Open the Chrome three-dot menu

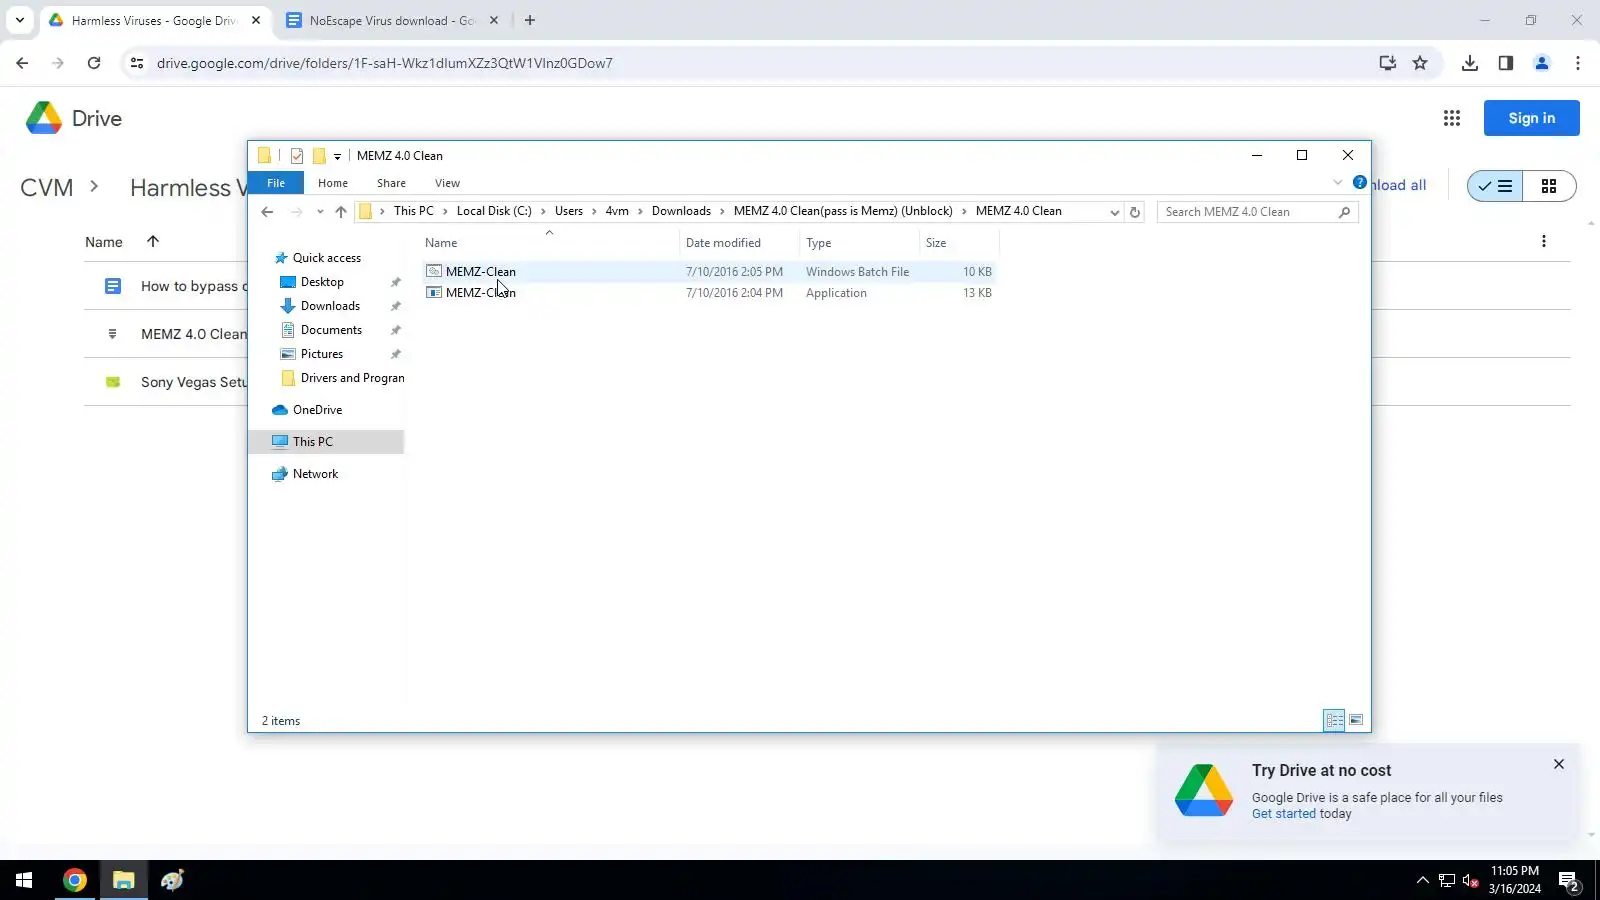point(1578,63)
